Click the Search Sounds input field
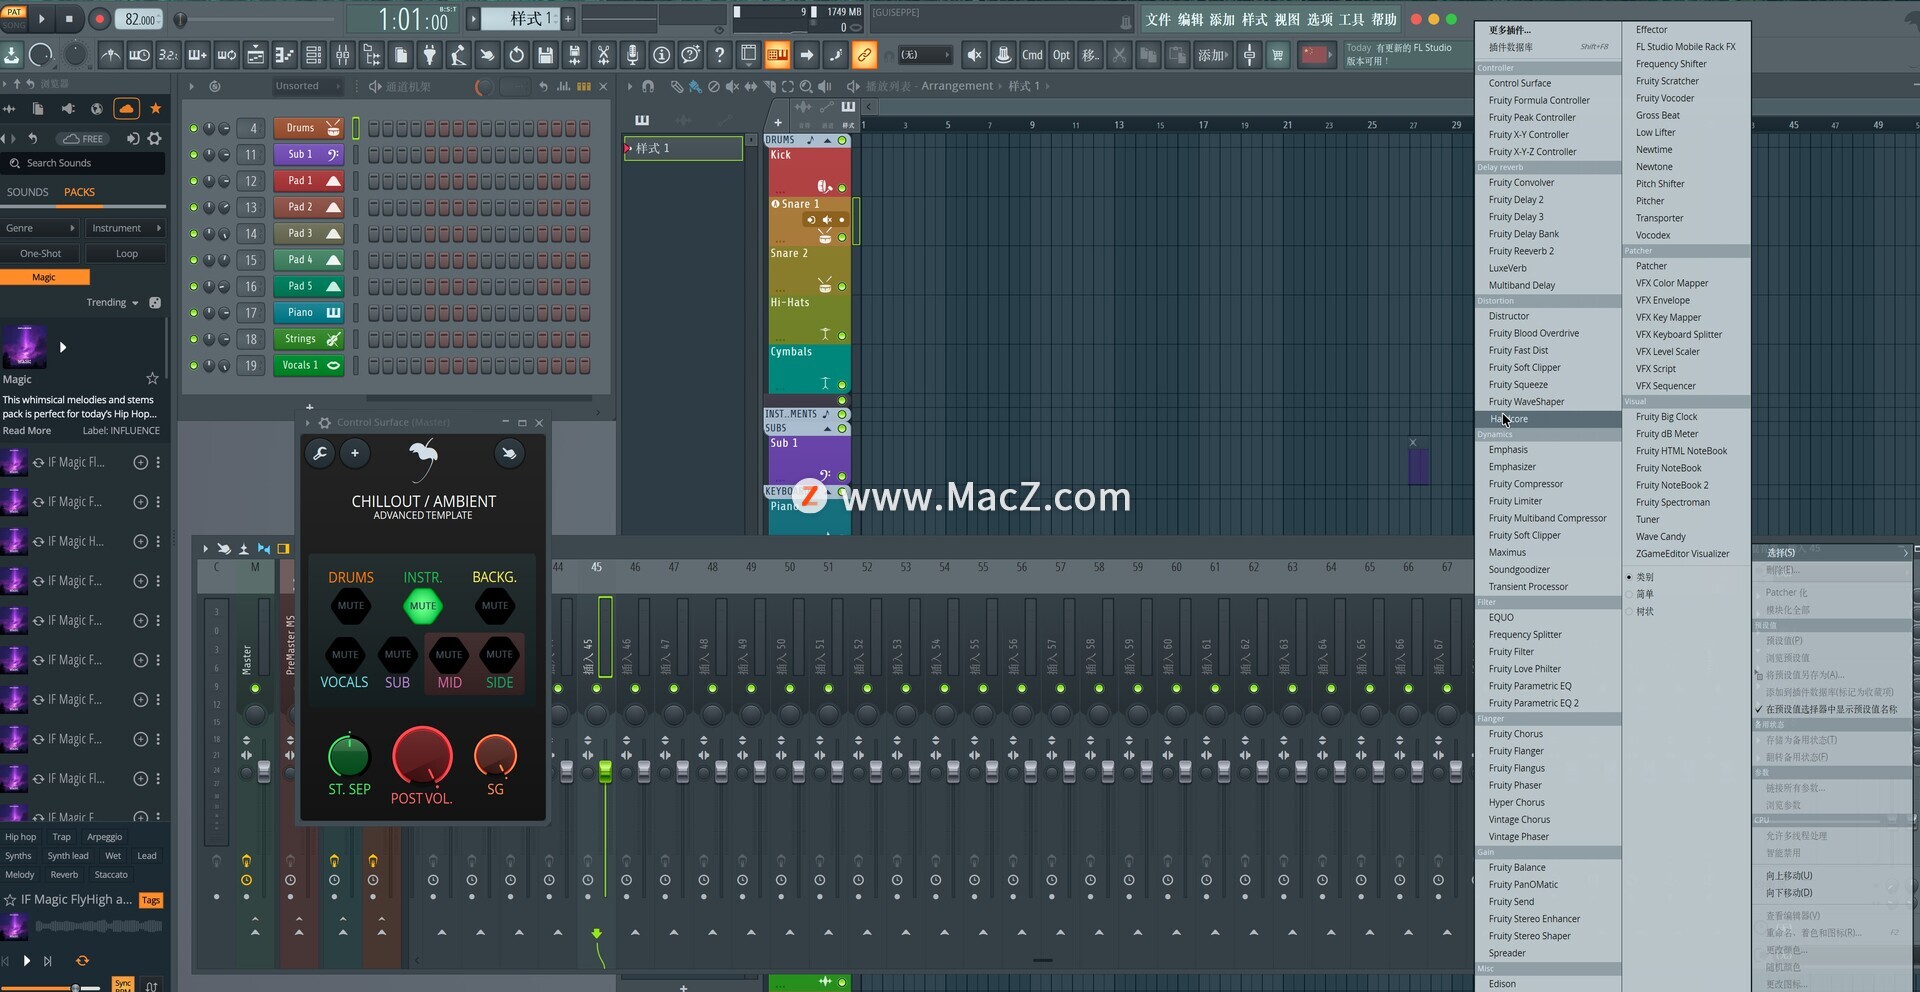The height and width of the screenshot is (992, 1920). click(x=83, y=163)
